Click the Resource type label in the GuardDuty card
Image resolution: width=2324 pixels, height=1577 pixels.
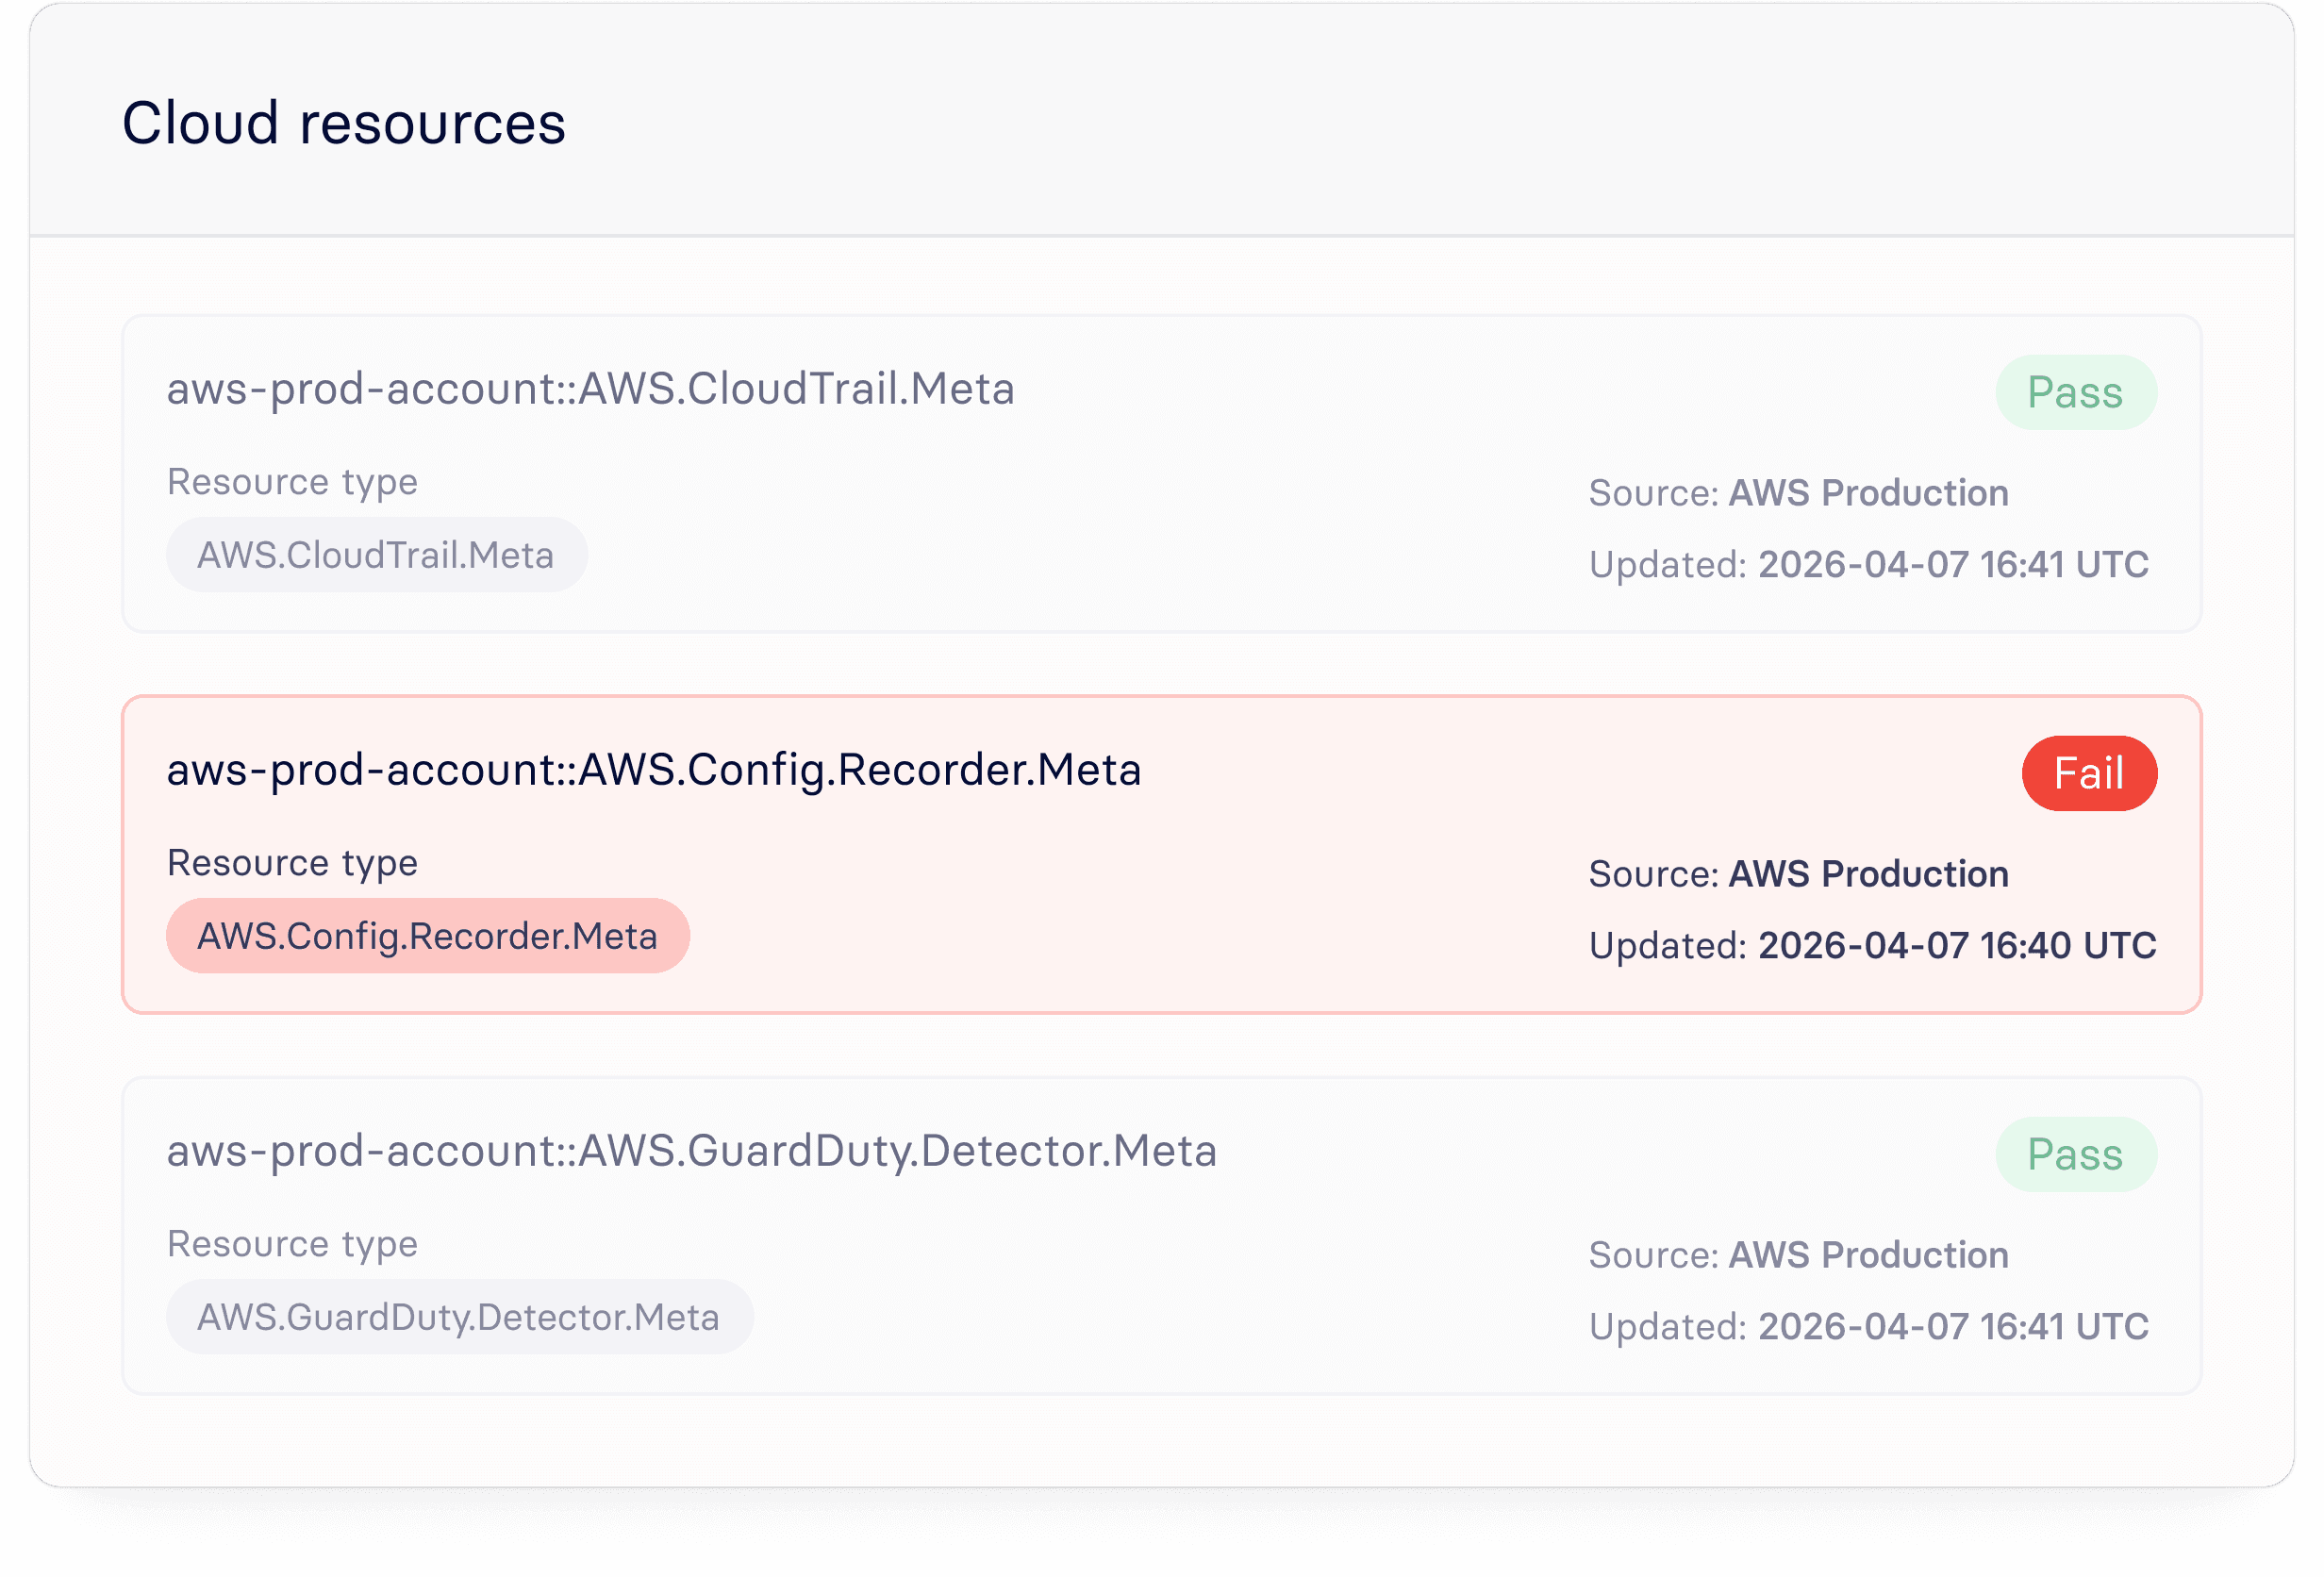click(x=292, y=1244)
